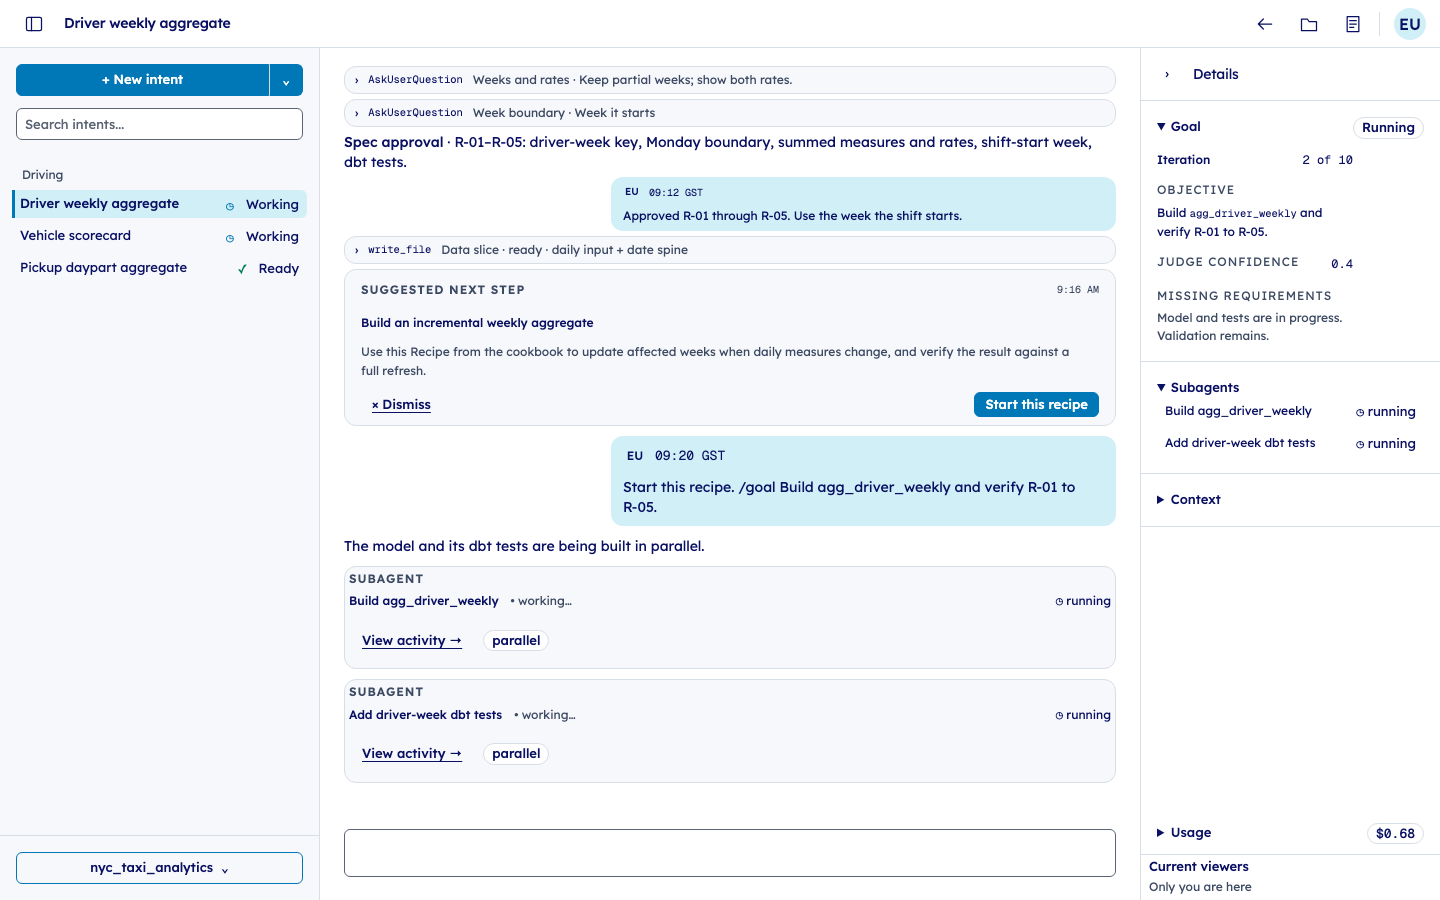
Task: Click parallel tag under Build agg_driver_weekly card
Action: click(516, 641)
